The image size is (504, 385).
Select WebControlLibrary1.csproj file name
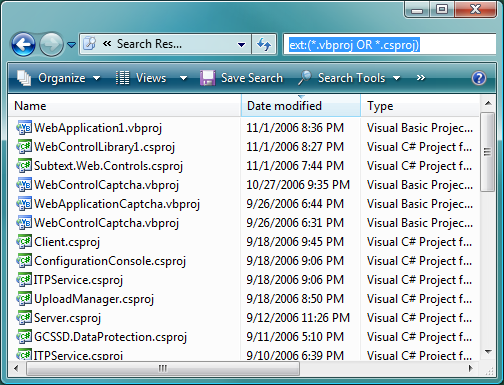tap(104, 147)
